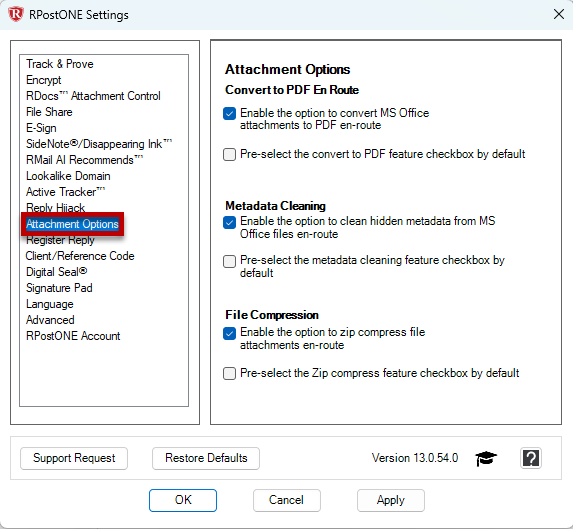Click the question mark help icon
Screen dimensions: 573x529
point(531,458)
